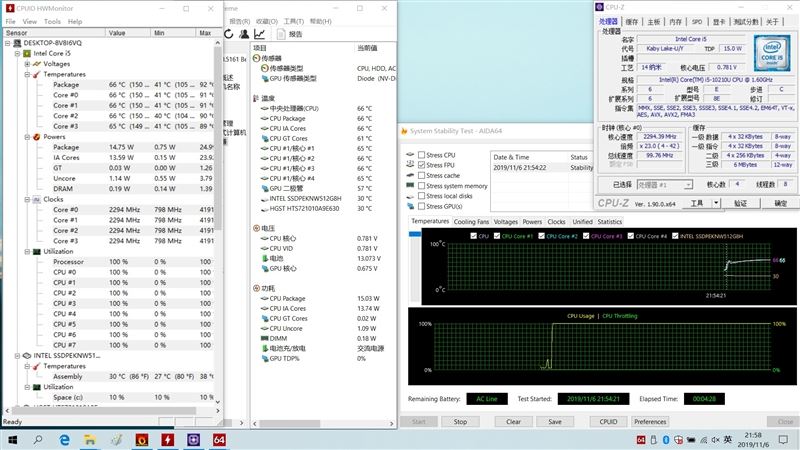Click the DESKTOP-8V8I6VQ computer icon
The height and width of the screenshot is (450, 800).
click(17, 43)
